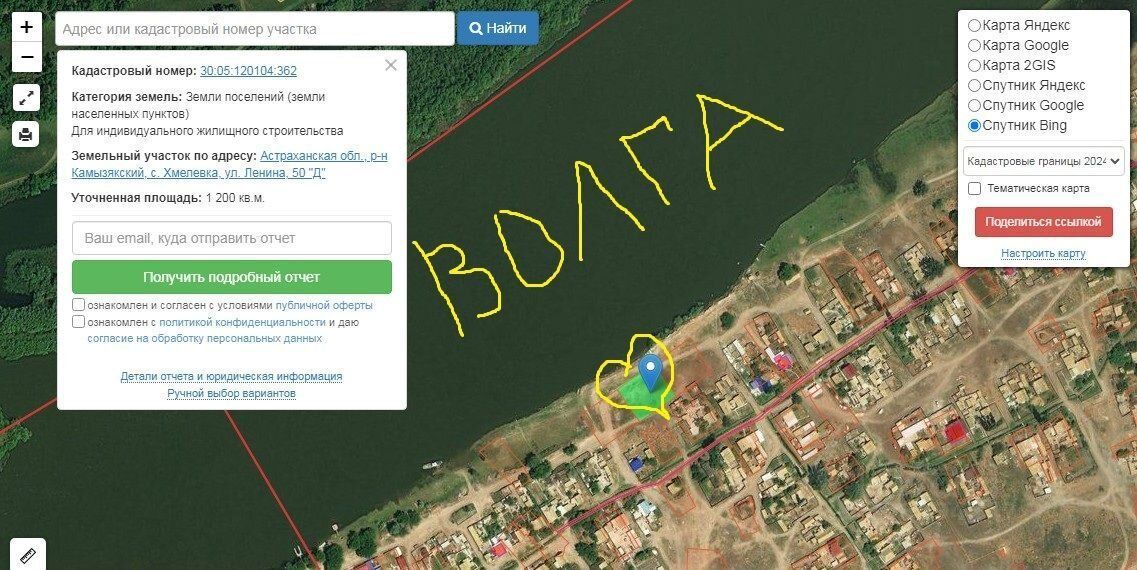The height and width of the screenshot is (570, 1137).
Task: Select the Карта 2GIS radio option
Action: coord(975,65)
